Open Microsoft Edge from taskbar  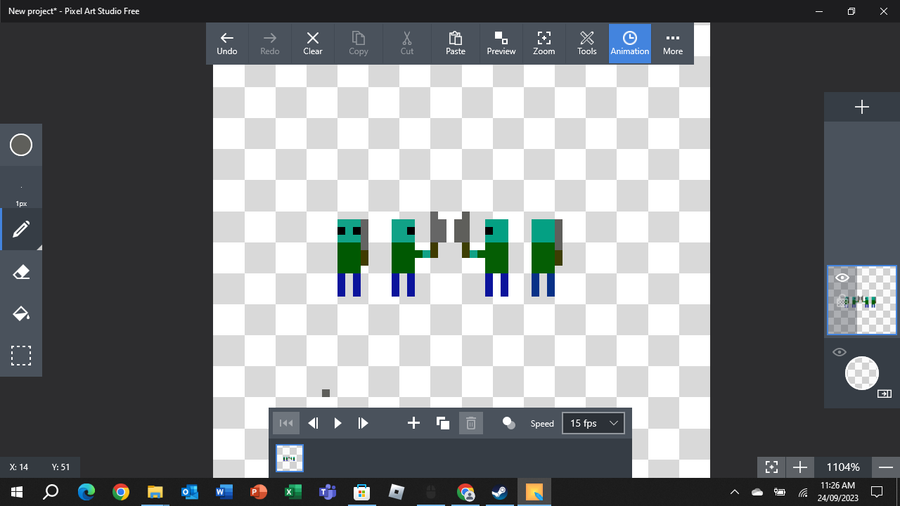click(86, 492)
